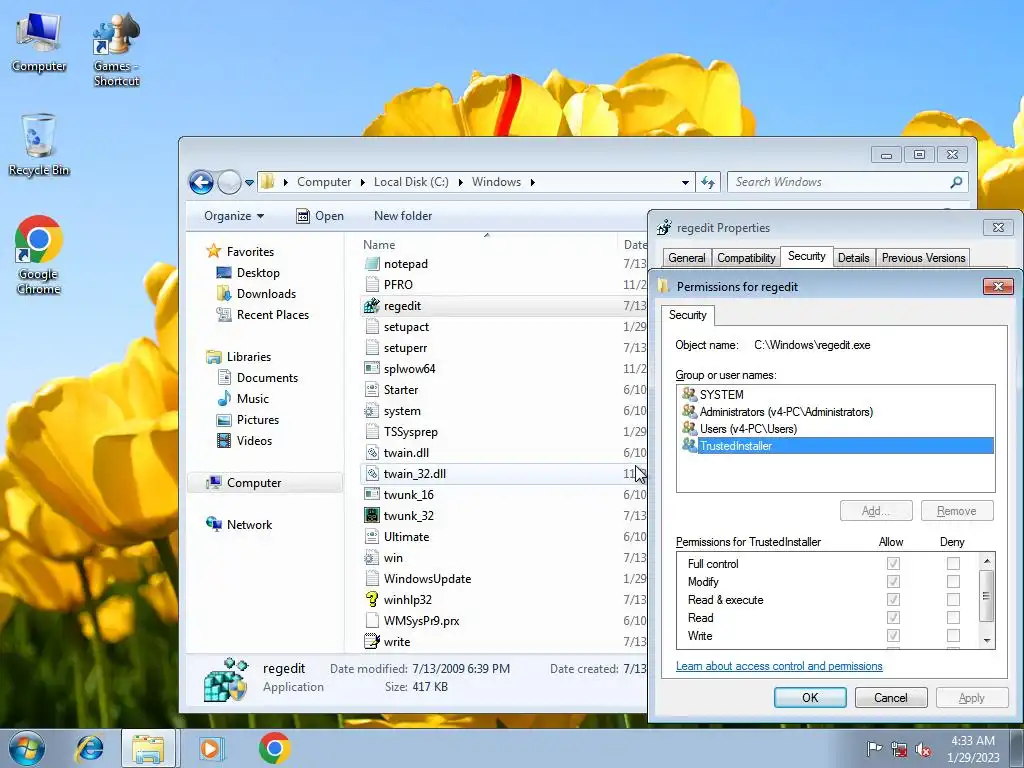Switch to the Compatibility tab
This screenshot has height=768, width=1024.
746,258
